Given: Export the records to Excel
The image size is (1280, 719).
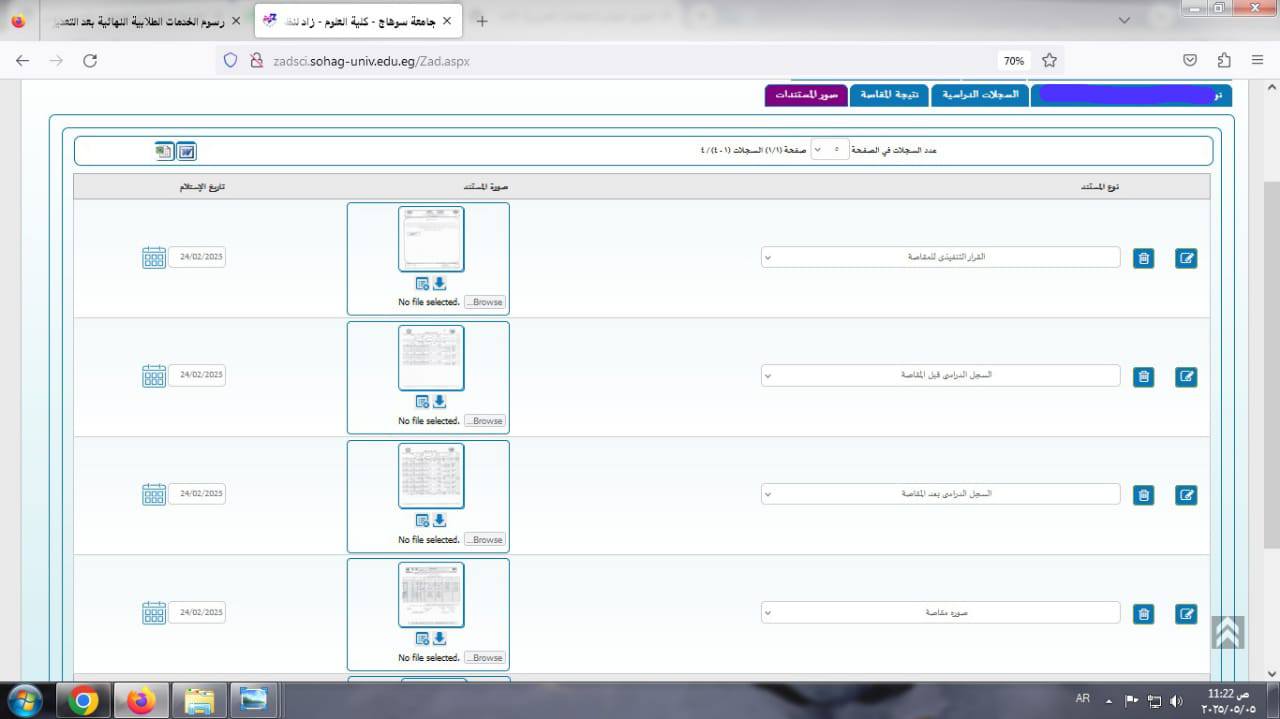Looking at the screenshot, I should pos(164,151).
